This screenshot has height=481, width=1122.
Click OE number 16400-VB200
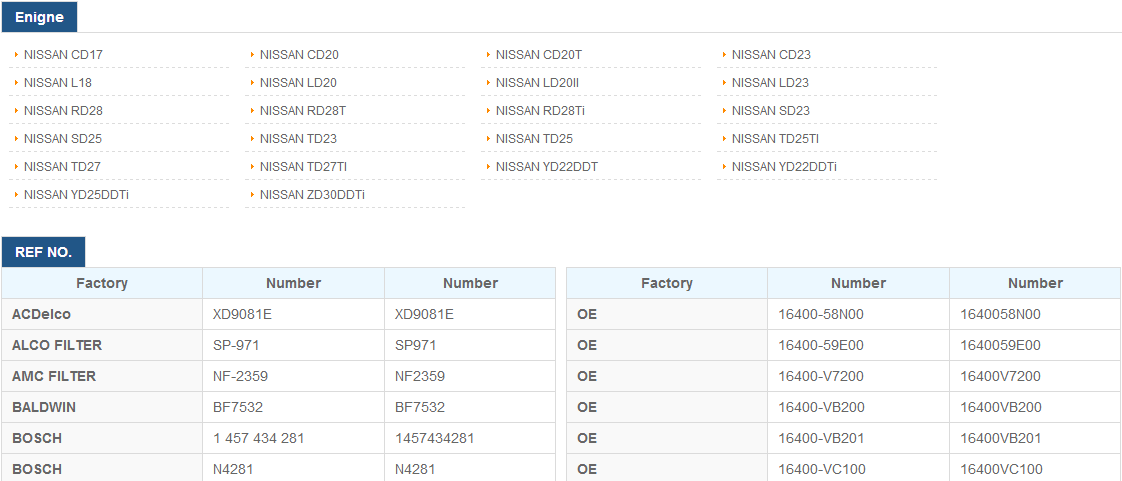[x=859, y=407]
